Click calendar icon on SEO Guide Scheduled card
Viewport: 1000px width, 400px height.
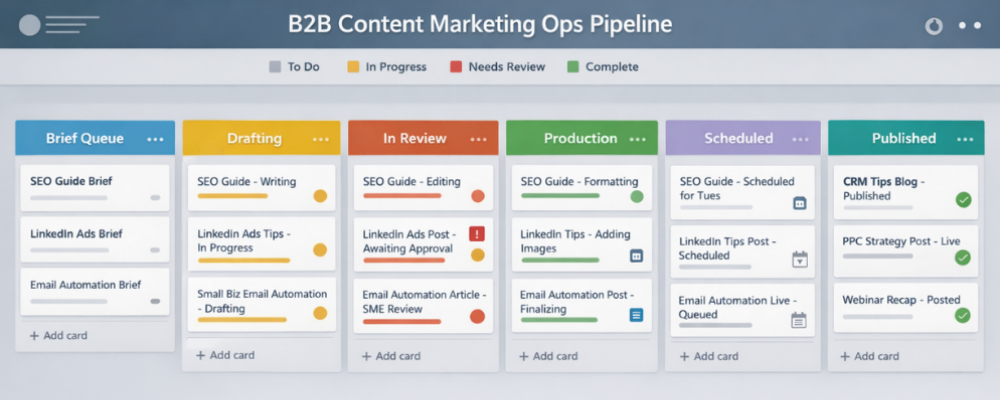(799, 203)
